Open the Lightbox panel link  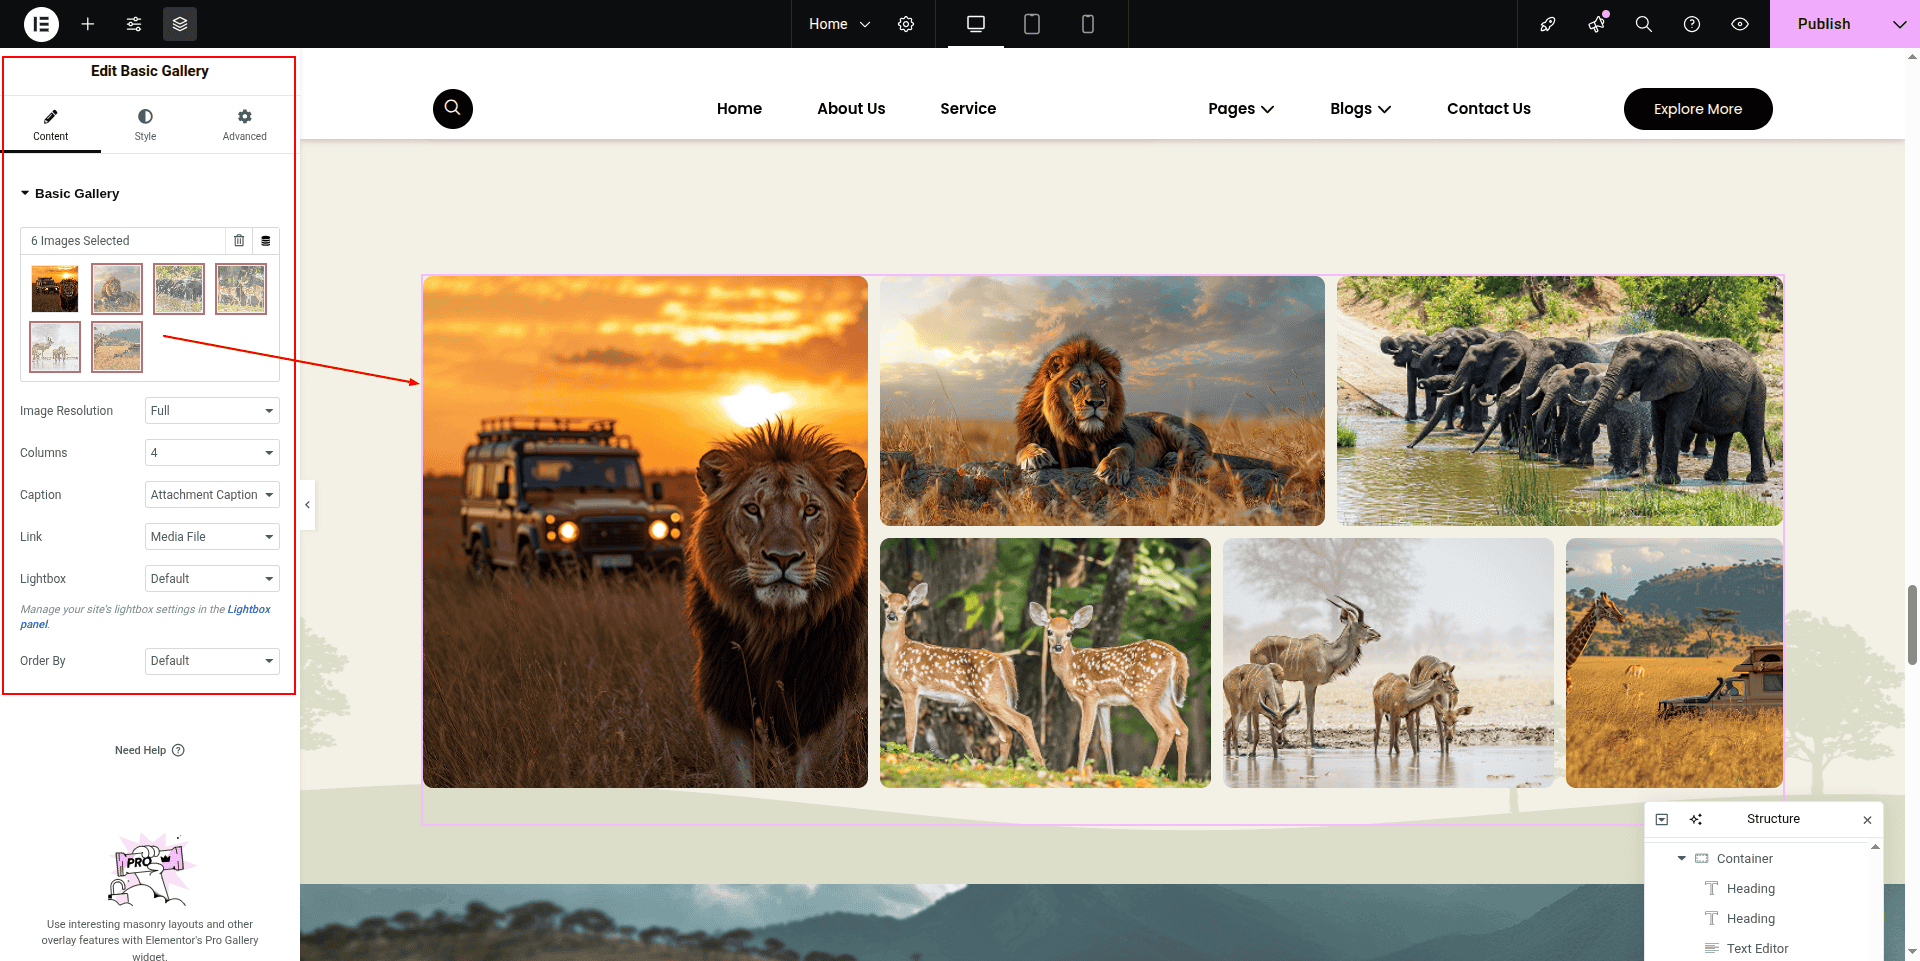coord(248,609)
